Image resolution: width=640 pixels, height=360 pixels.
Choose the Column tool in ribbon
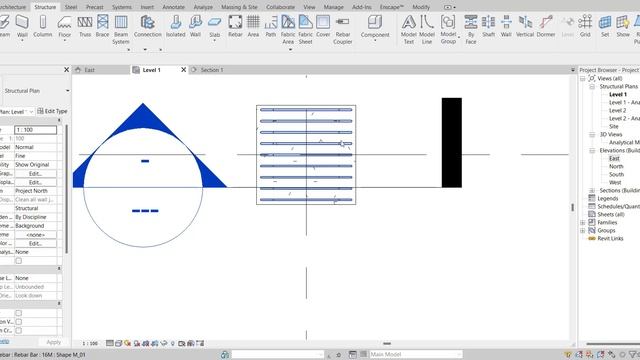pyautogui.click(x=42, y=27)
